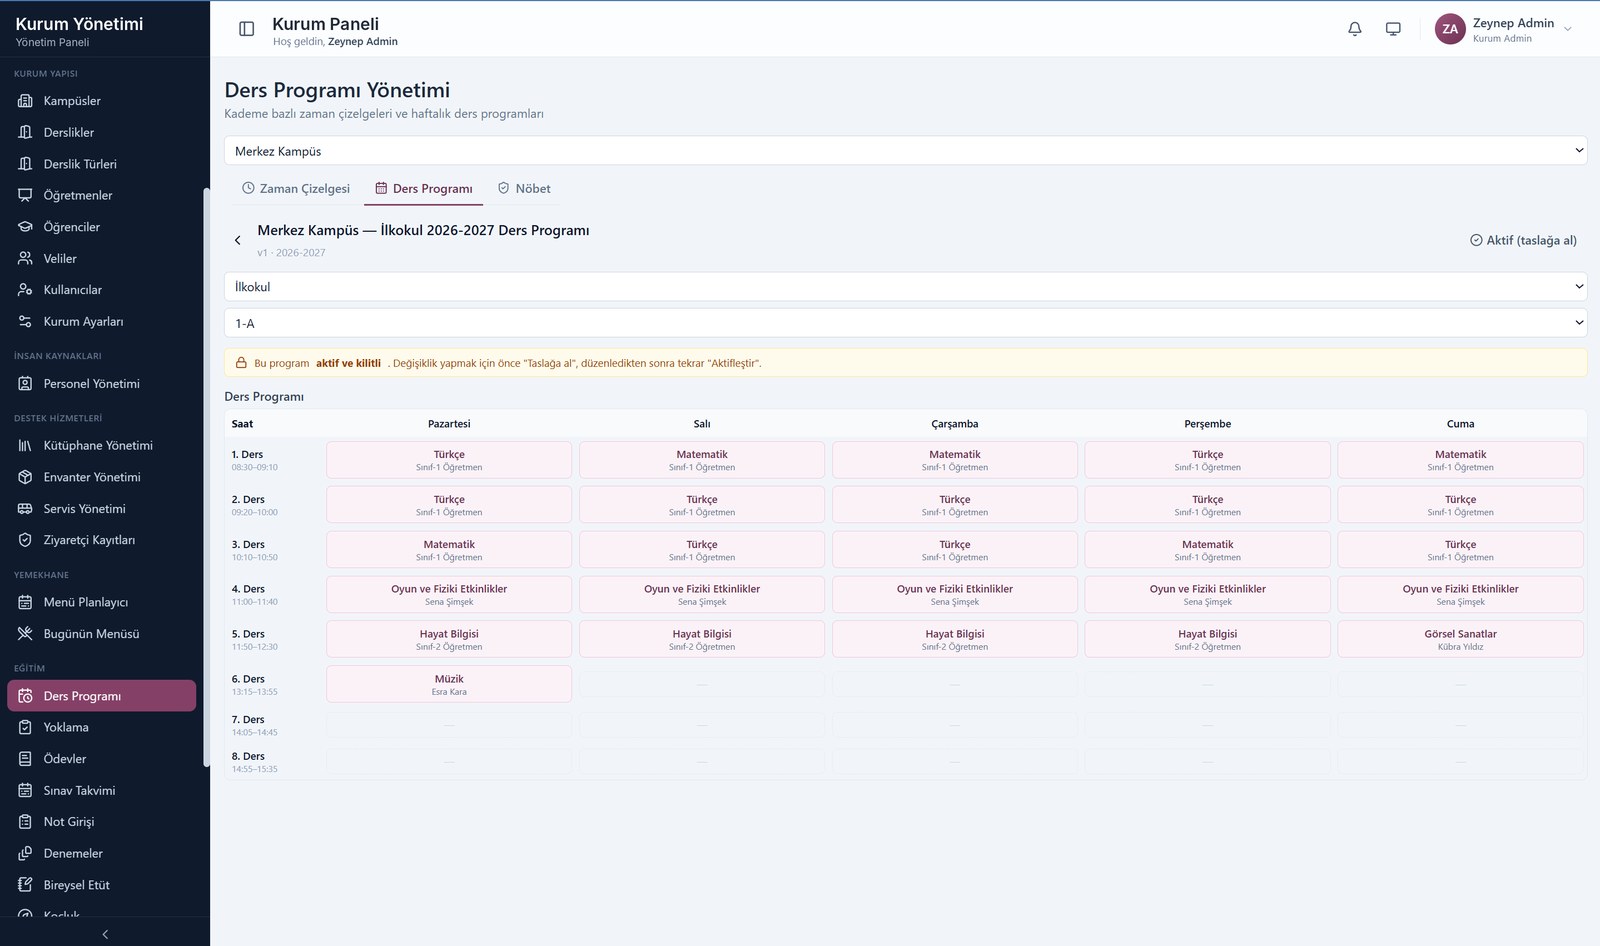Collapse the sidebar with bottom chevron
Screen dimensions: 1600x946
click(x=105, y=934)
